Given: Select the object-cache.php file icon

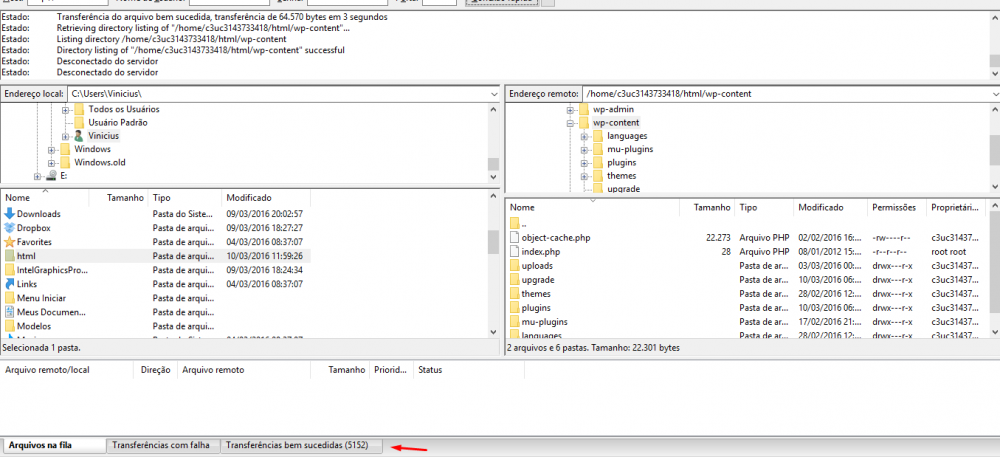Looking at the screenshot, I should pyautogui.click(x=514, y=238).
